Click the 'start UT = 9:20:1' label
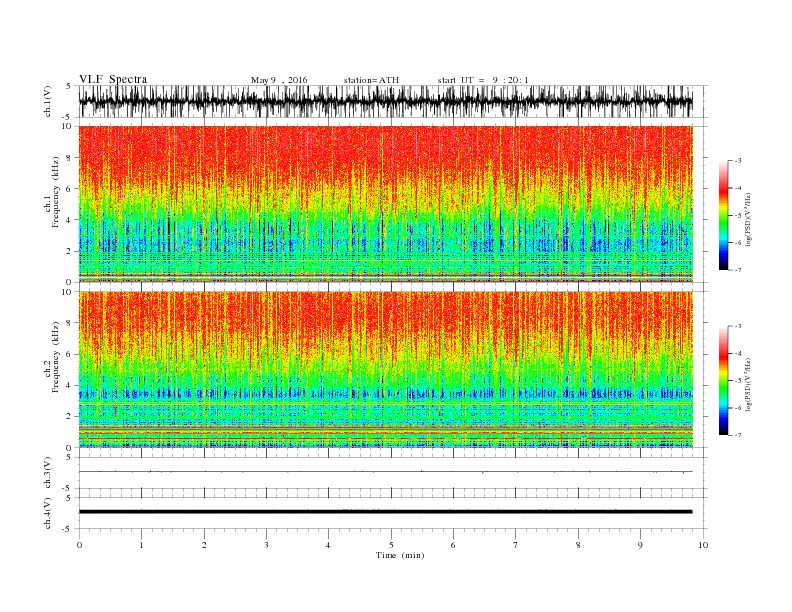 click(483, 80)
